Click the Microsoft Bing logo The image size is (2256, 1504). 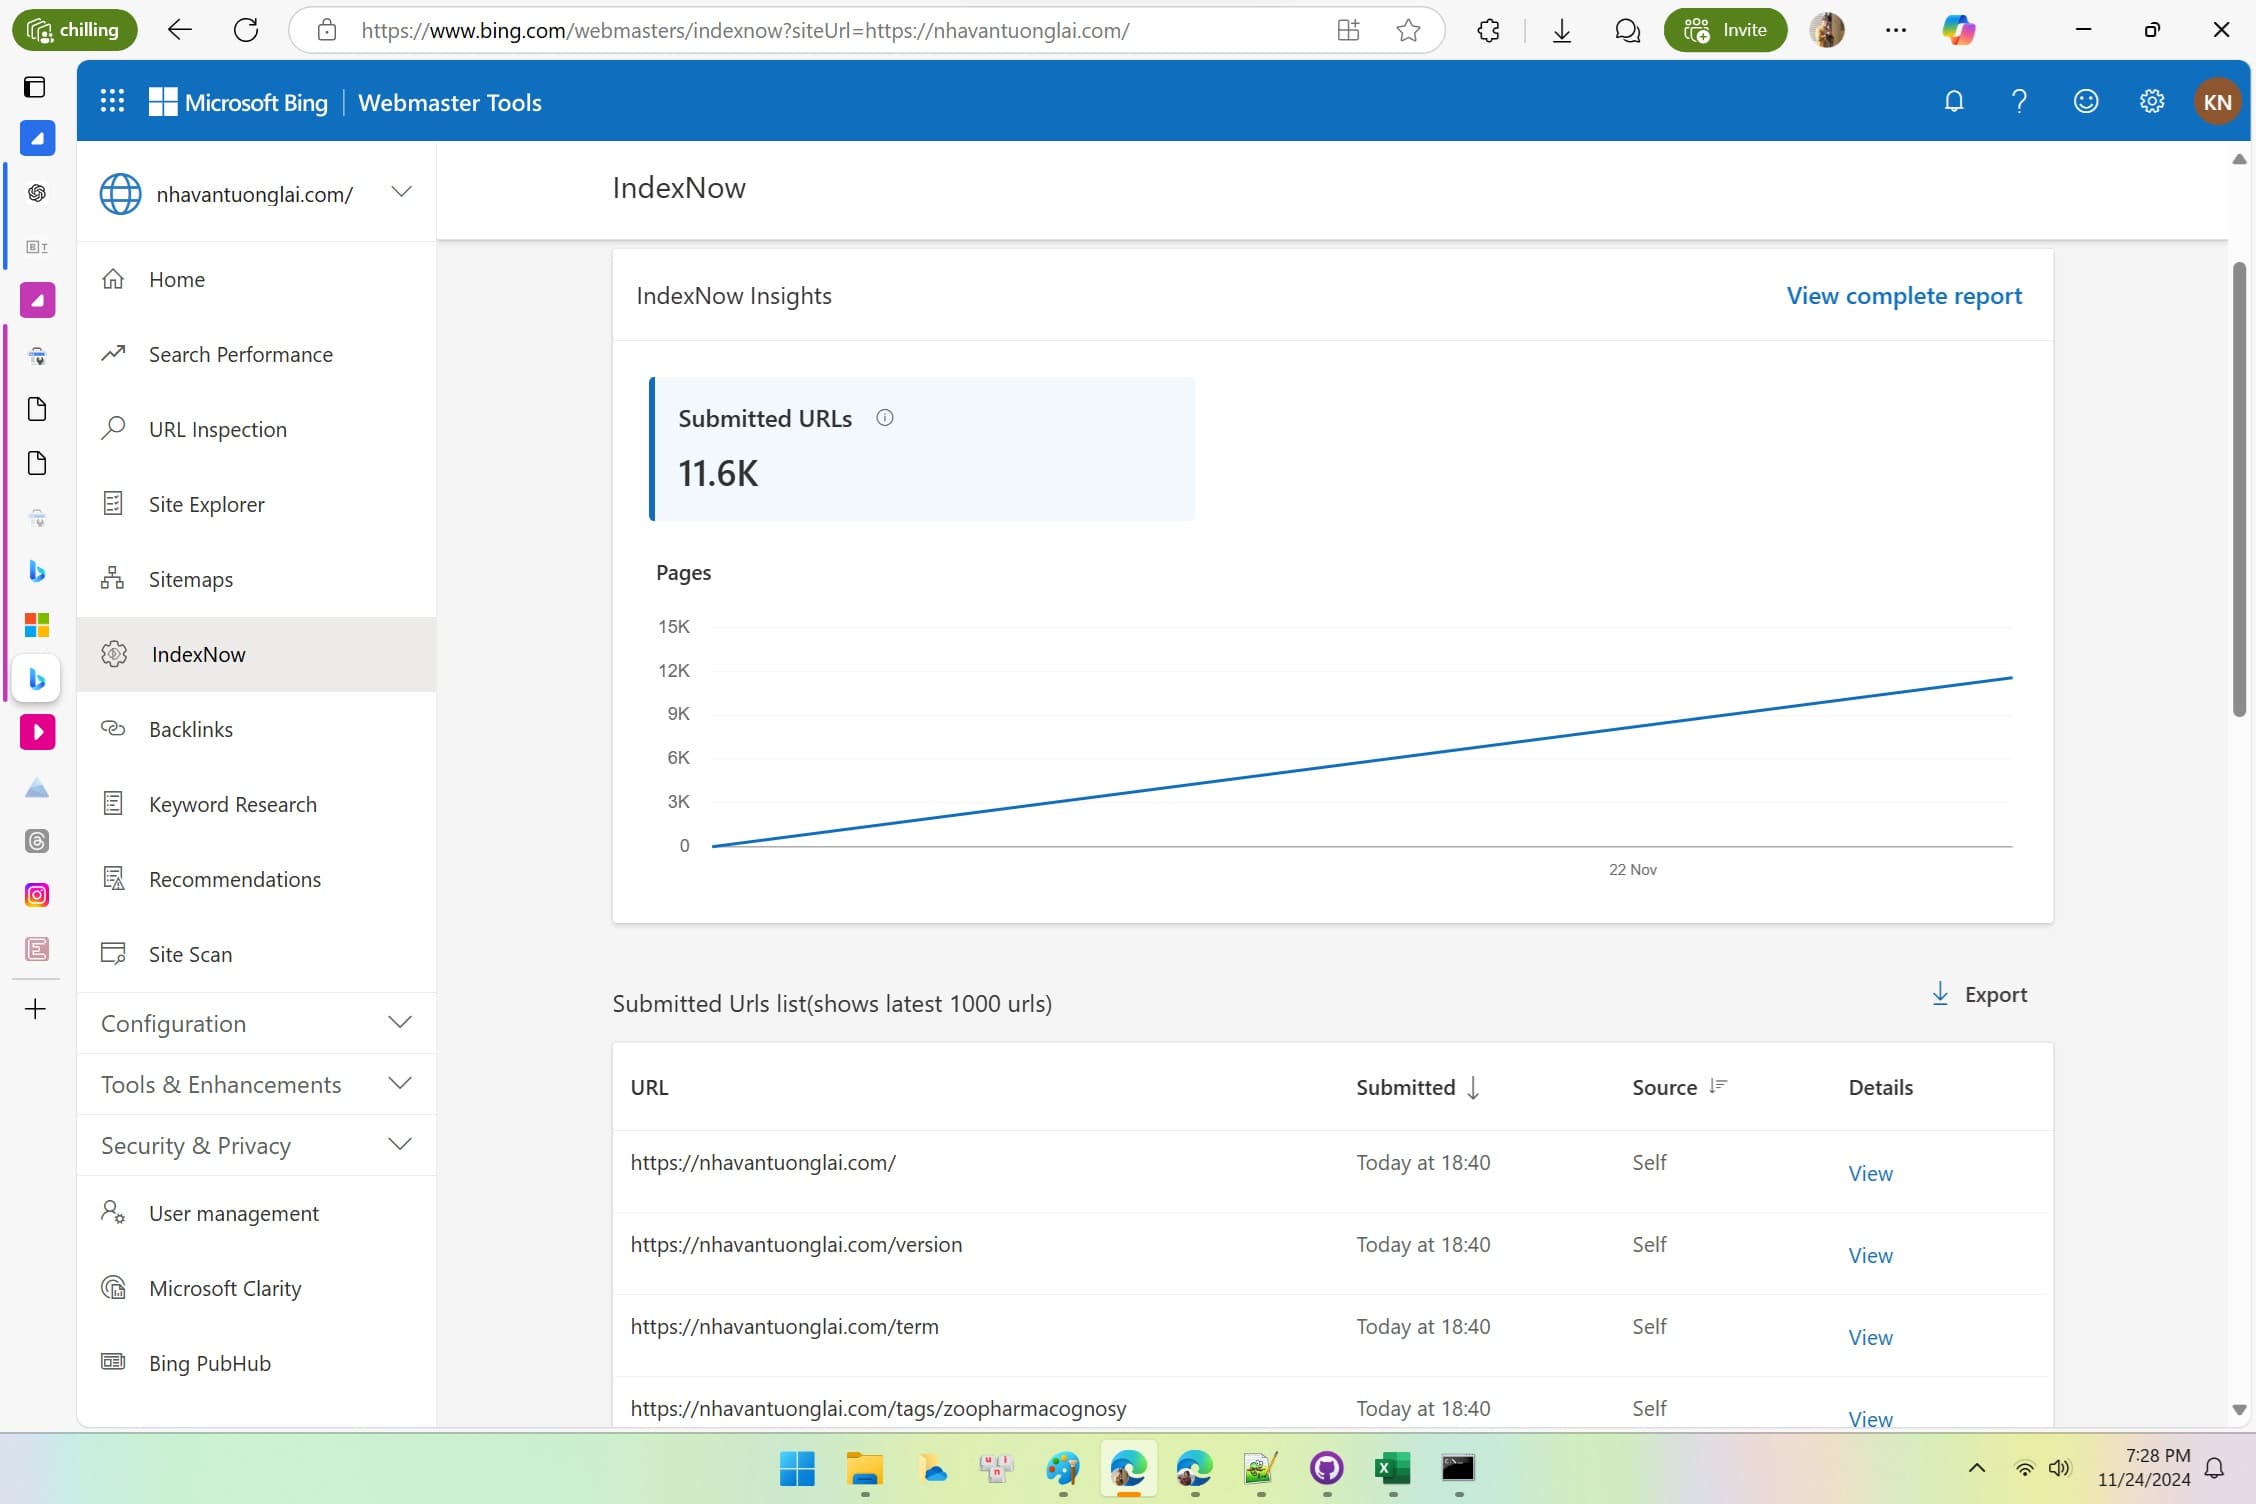pyautogui.click(x=238, y=102)
